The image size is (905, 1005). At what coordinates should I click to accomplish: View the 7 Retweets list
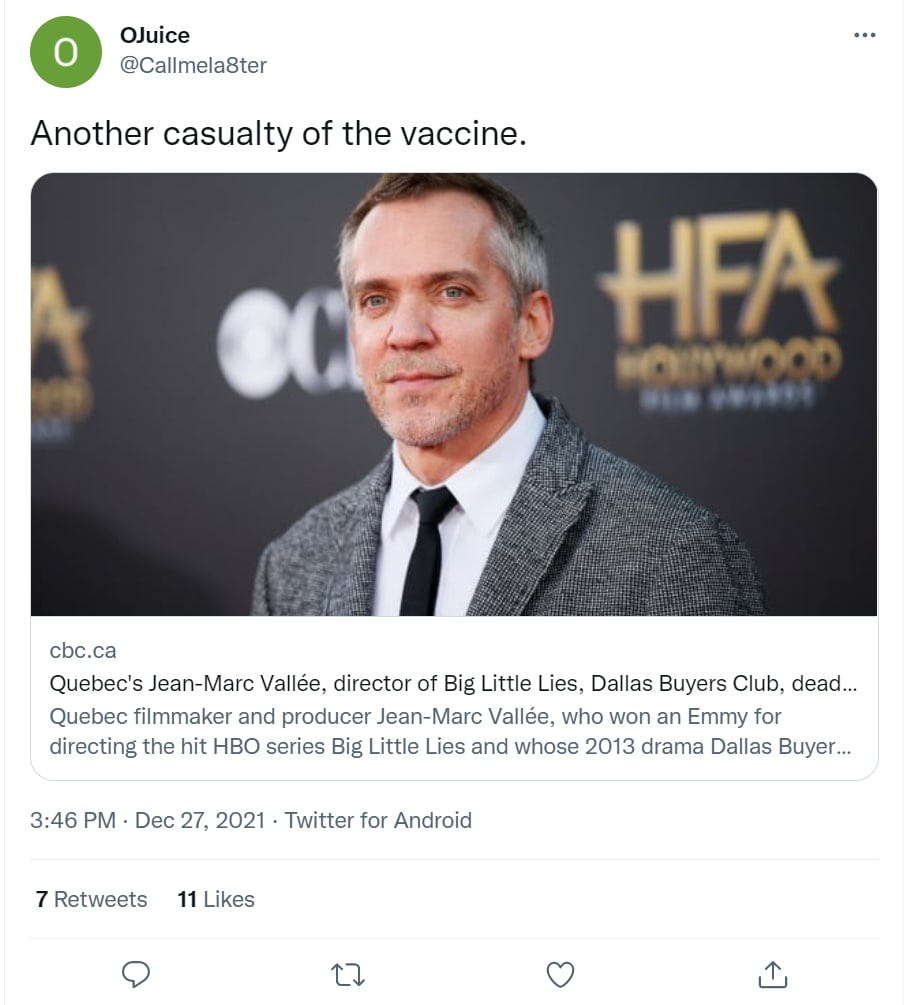(91, 899)
